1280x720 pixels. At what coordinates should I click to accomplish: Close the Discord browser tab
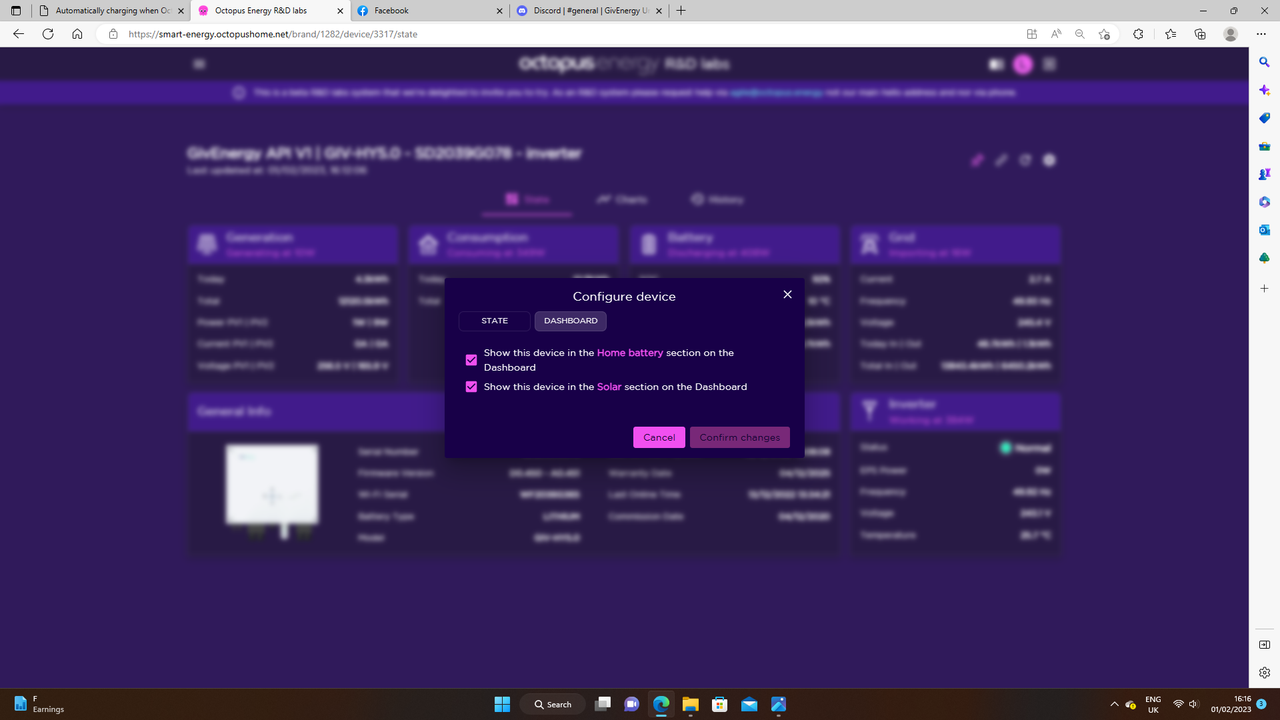[658, 10]
